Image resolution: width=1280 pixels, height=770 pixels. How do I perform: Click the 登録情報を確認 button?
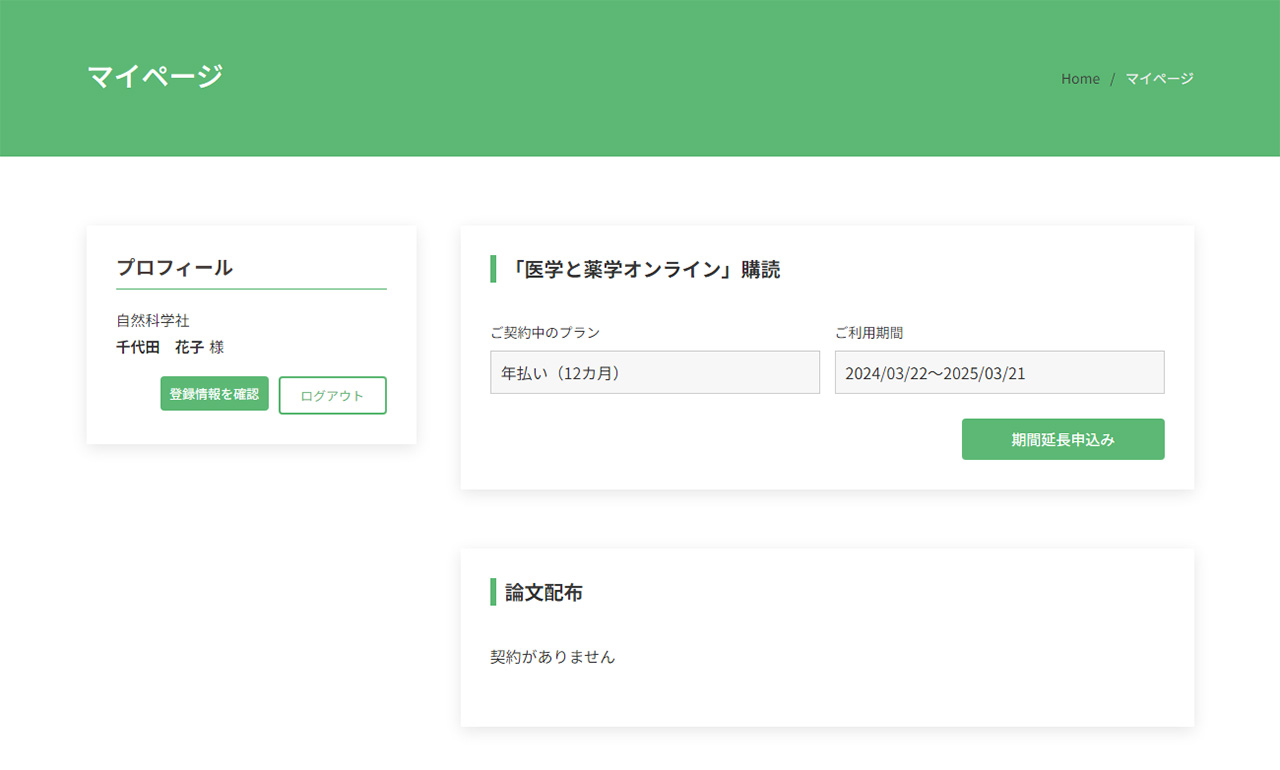214,394
